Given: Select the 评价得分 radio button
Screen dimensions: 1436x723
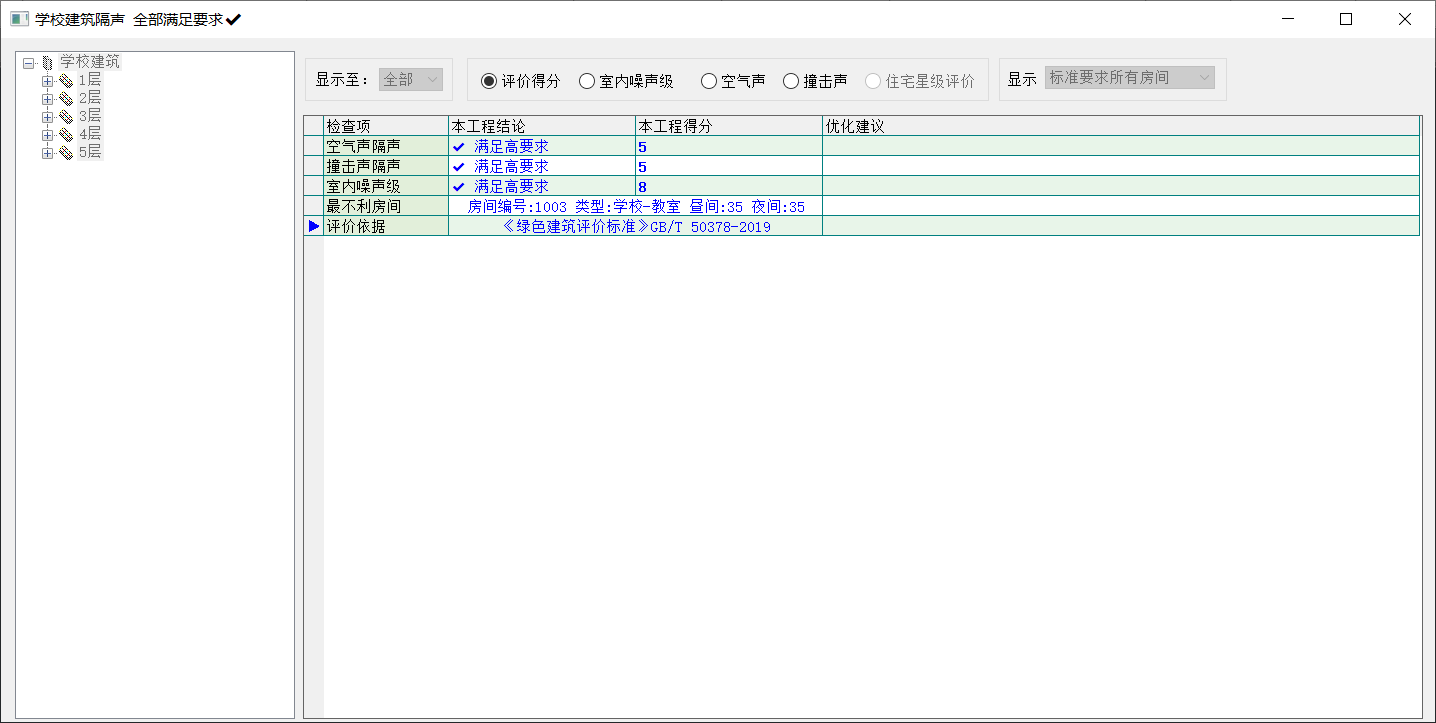Looking at the screenshot, I should pos(489,81).
